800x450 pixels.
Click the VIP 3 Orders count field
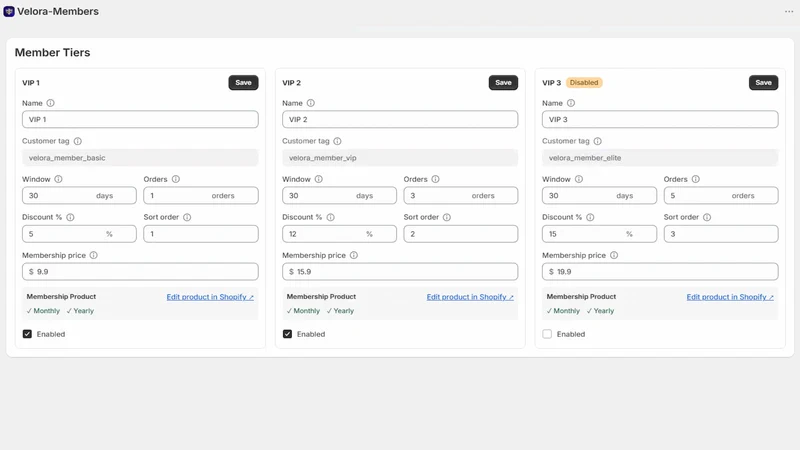pos(721,195)
